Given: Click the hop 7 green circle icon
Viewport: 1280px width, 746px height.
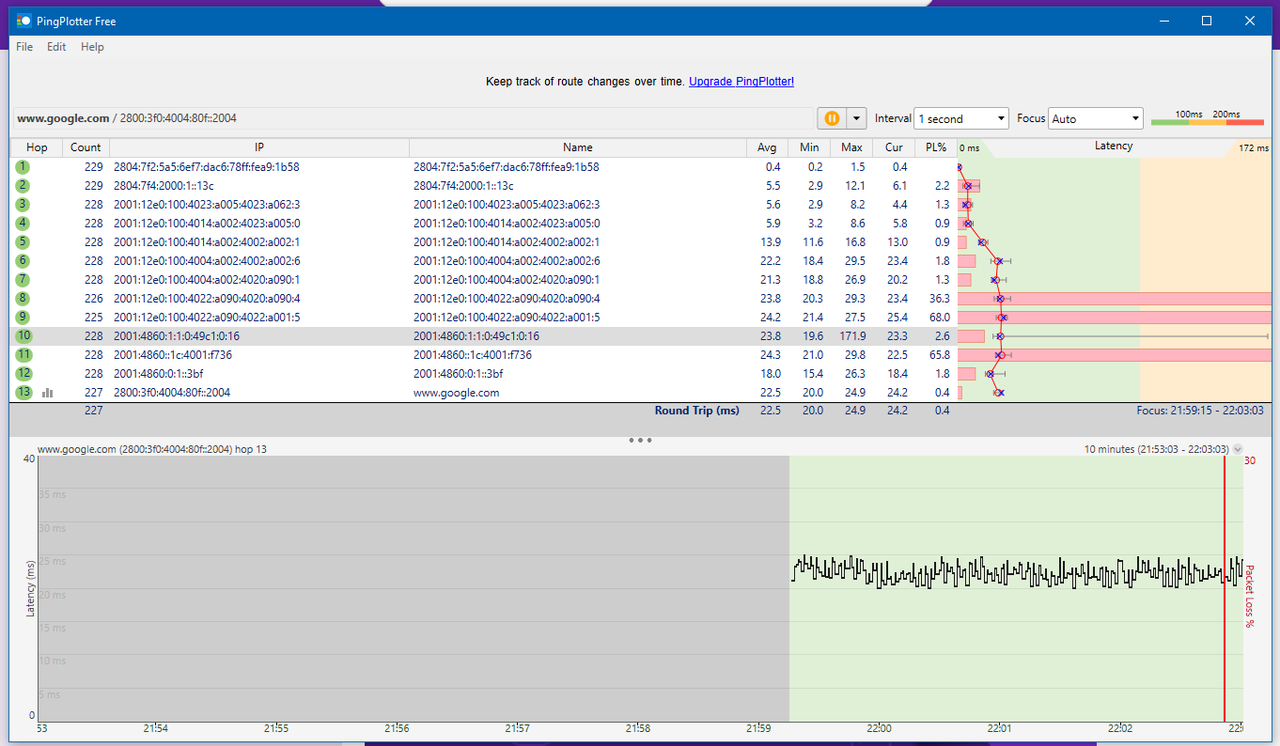Looking at the screenshot, I should click(22, 280).
